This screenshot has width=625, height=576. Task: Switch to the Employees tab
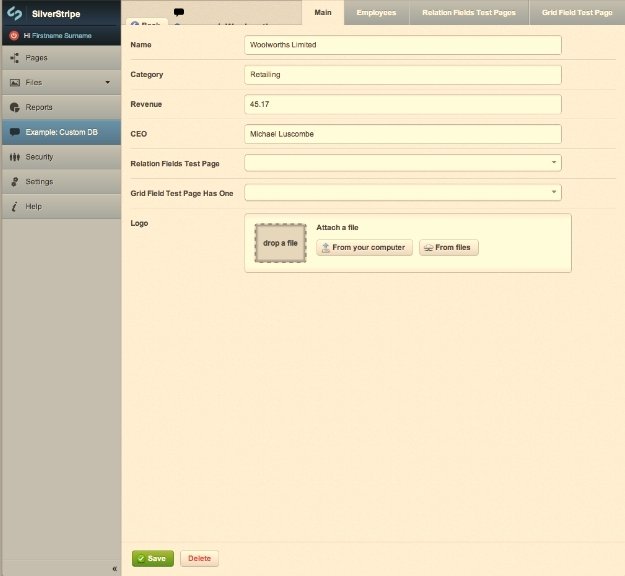pos(376,12)
